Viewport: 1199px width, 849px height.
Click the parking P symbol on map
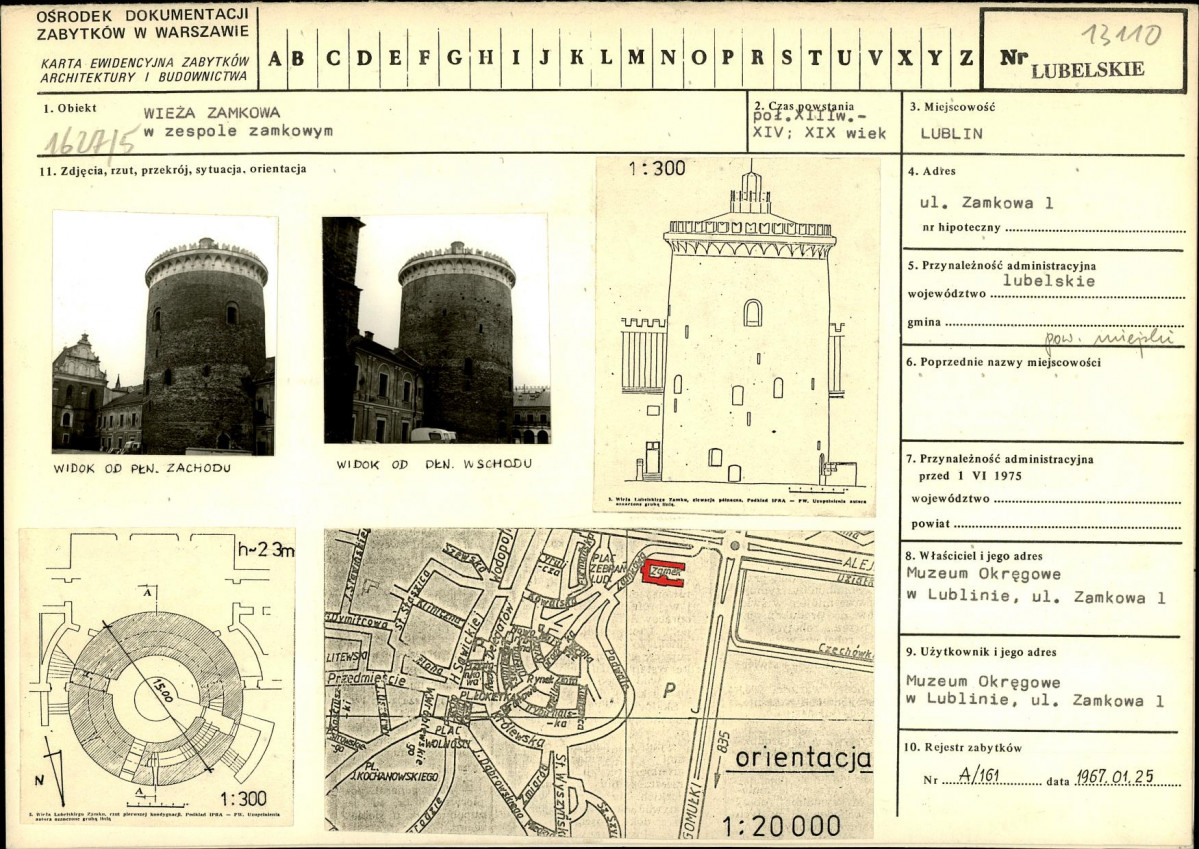(667, 690)
